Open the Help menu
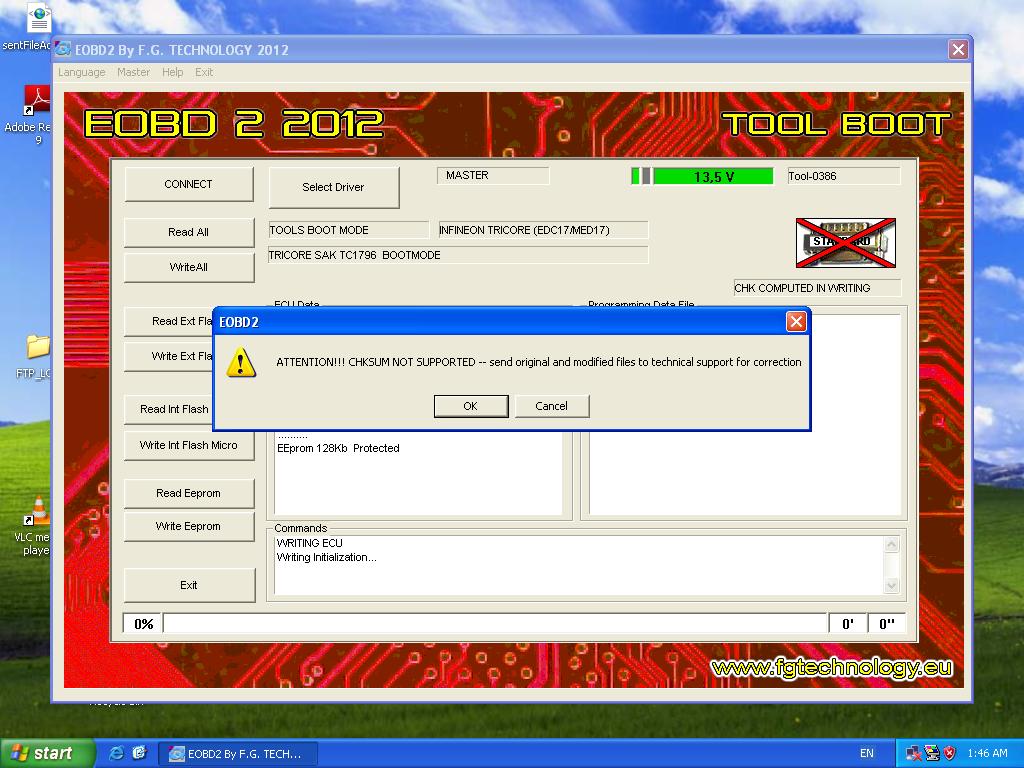The width and height of the screenshot is (1024, 768). (172, 72)
